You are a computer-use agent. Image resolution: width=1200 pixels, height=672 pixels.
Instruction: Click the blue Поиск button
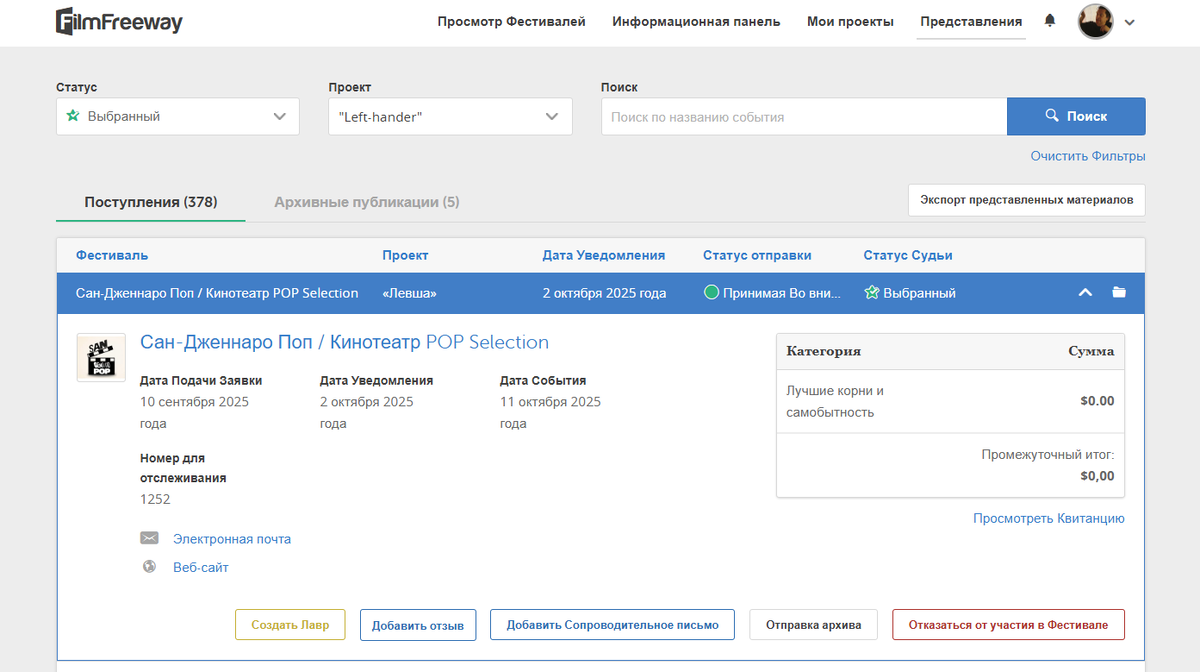(x=1076, y=116)
